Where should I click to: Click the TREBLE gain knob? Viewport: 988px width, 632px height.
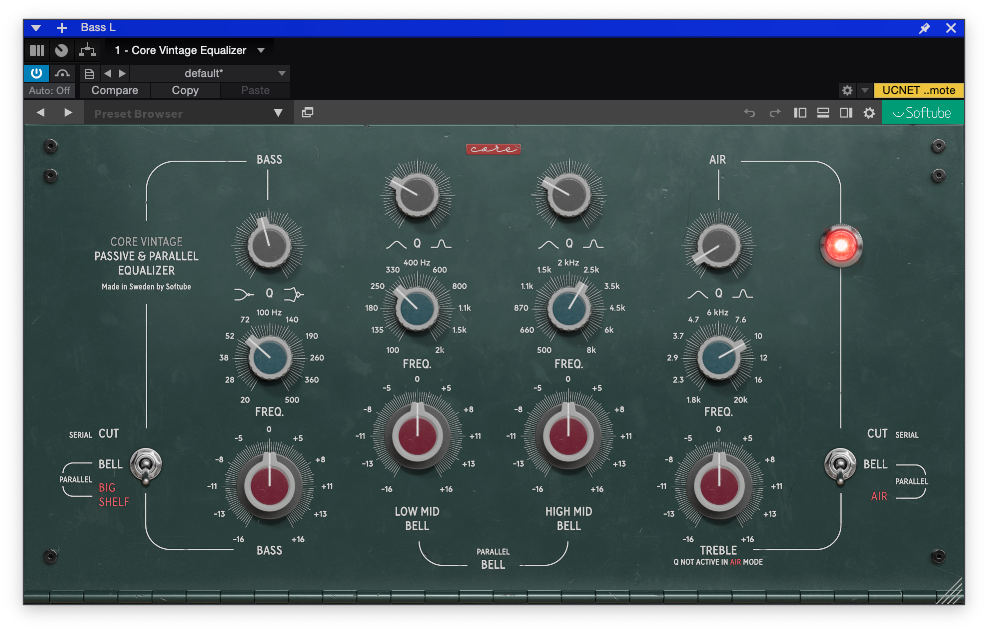tap(718, 486)
